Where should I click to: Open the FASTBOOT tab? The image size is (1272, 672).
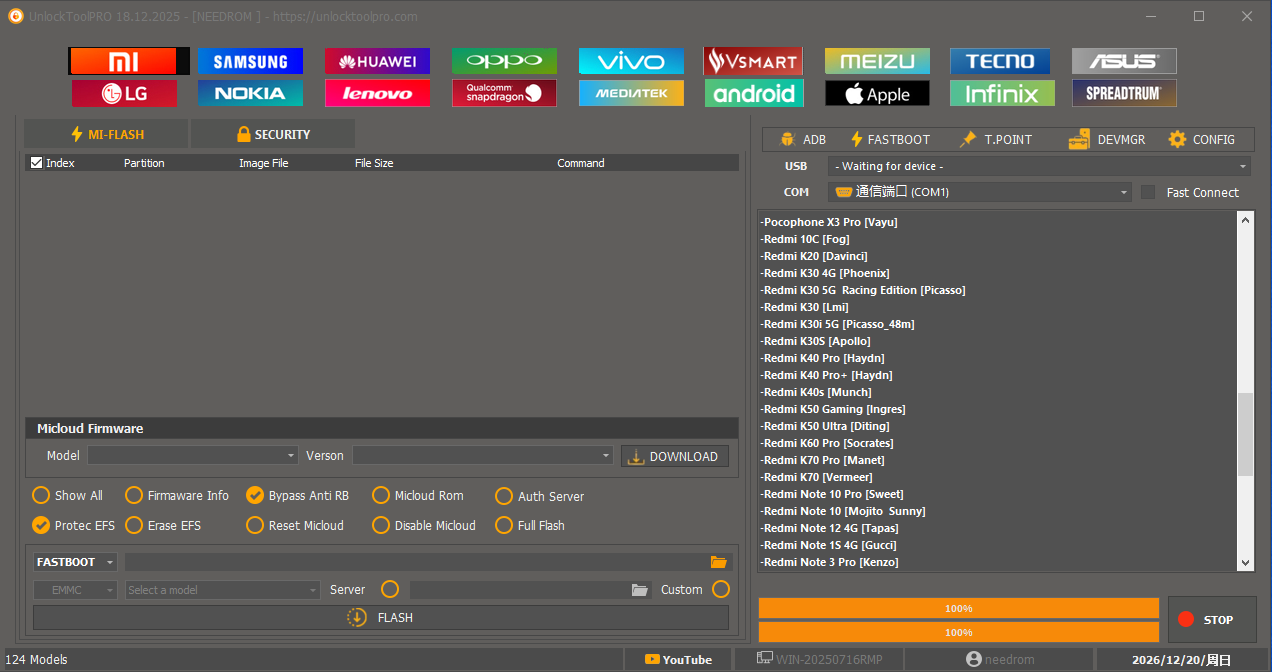889,140
